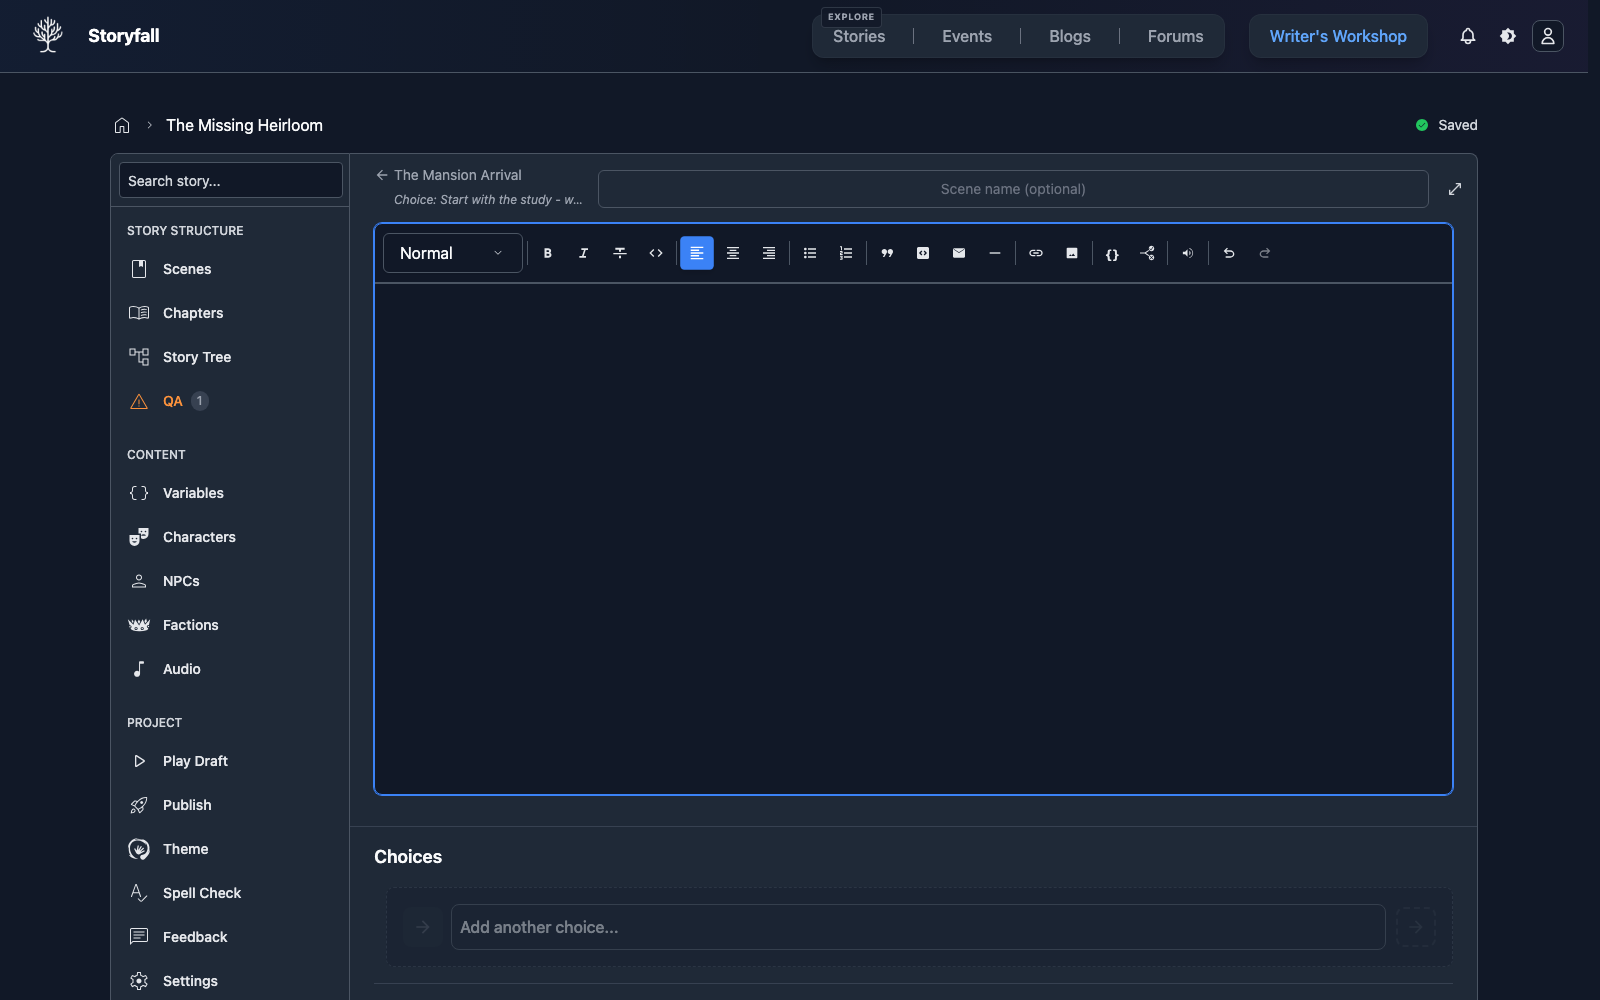Insert an image into the scene text
1600x1000 pixels.
pyautogui.click(x=1072, y=253)
